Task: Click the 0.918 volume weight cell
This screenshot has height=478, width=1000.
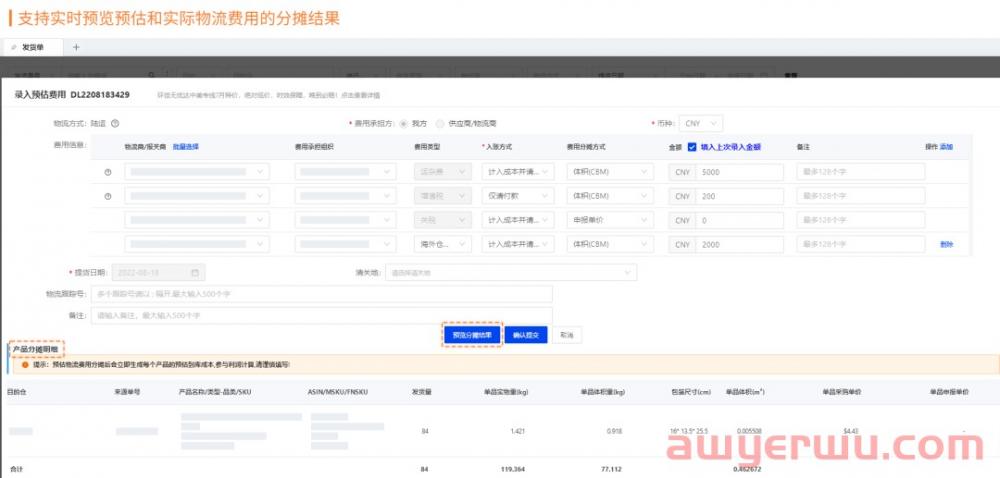Action: tap(614, 431)
